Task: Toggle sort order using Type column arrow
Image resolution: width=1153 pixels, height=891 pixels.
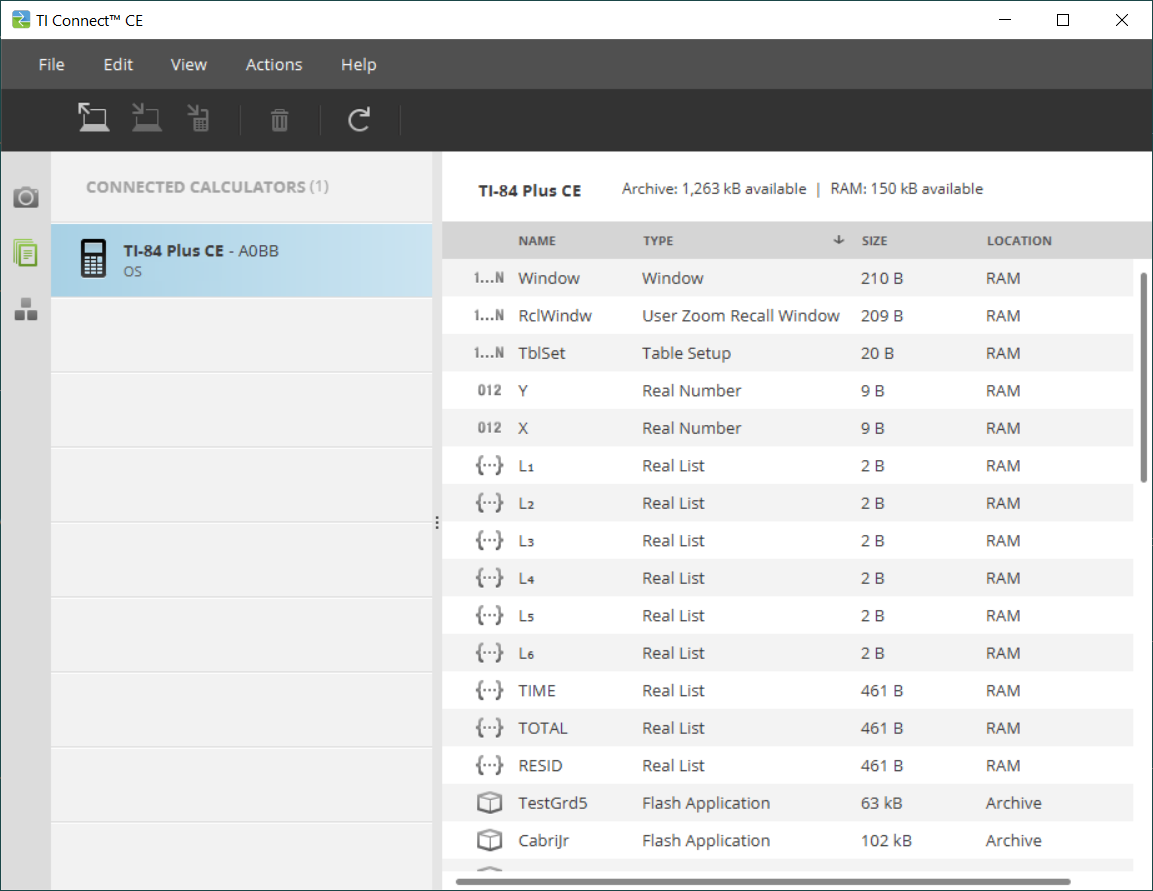Action: pyautogui.click(x=838, y=240)
